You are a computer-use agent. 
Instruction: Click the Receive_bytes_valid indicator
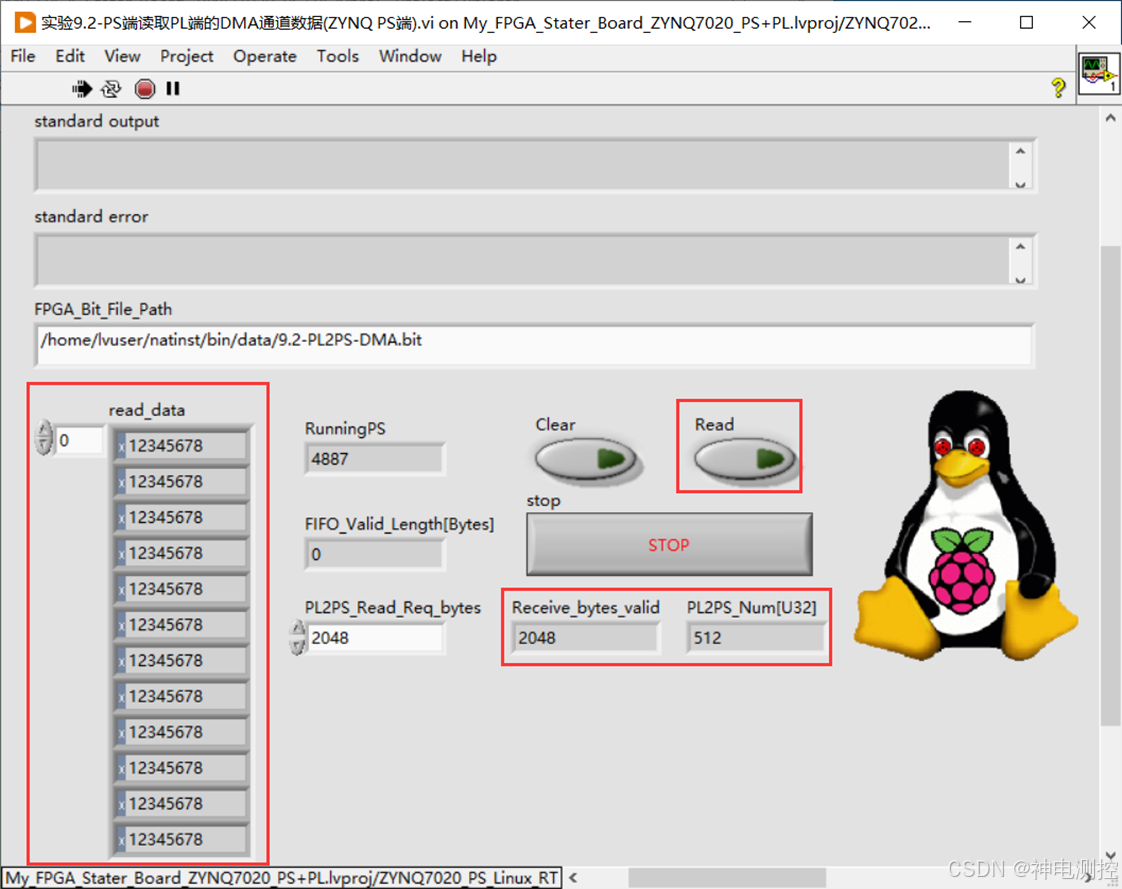[585, 638]
